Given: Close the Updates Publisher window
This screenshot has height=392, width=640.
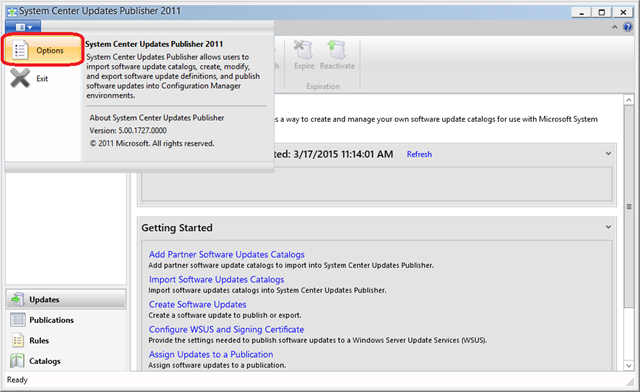Looking at the screenshot, I should click(623, 12).
